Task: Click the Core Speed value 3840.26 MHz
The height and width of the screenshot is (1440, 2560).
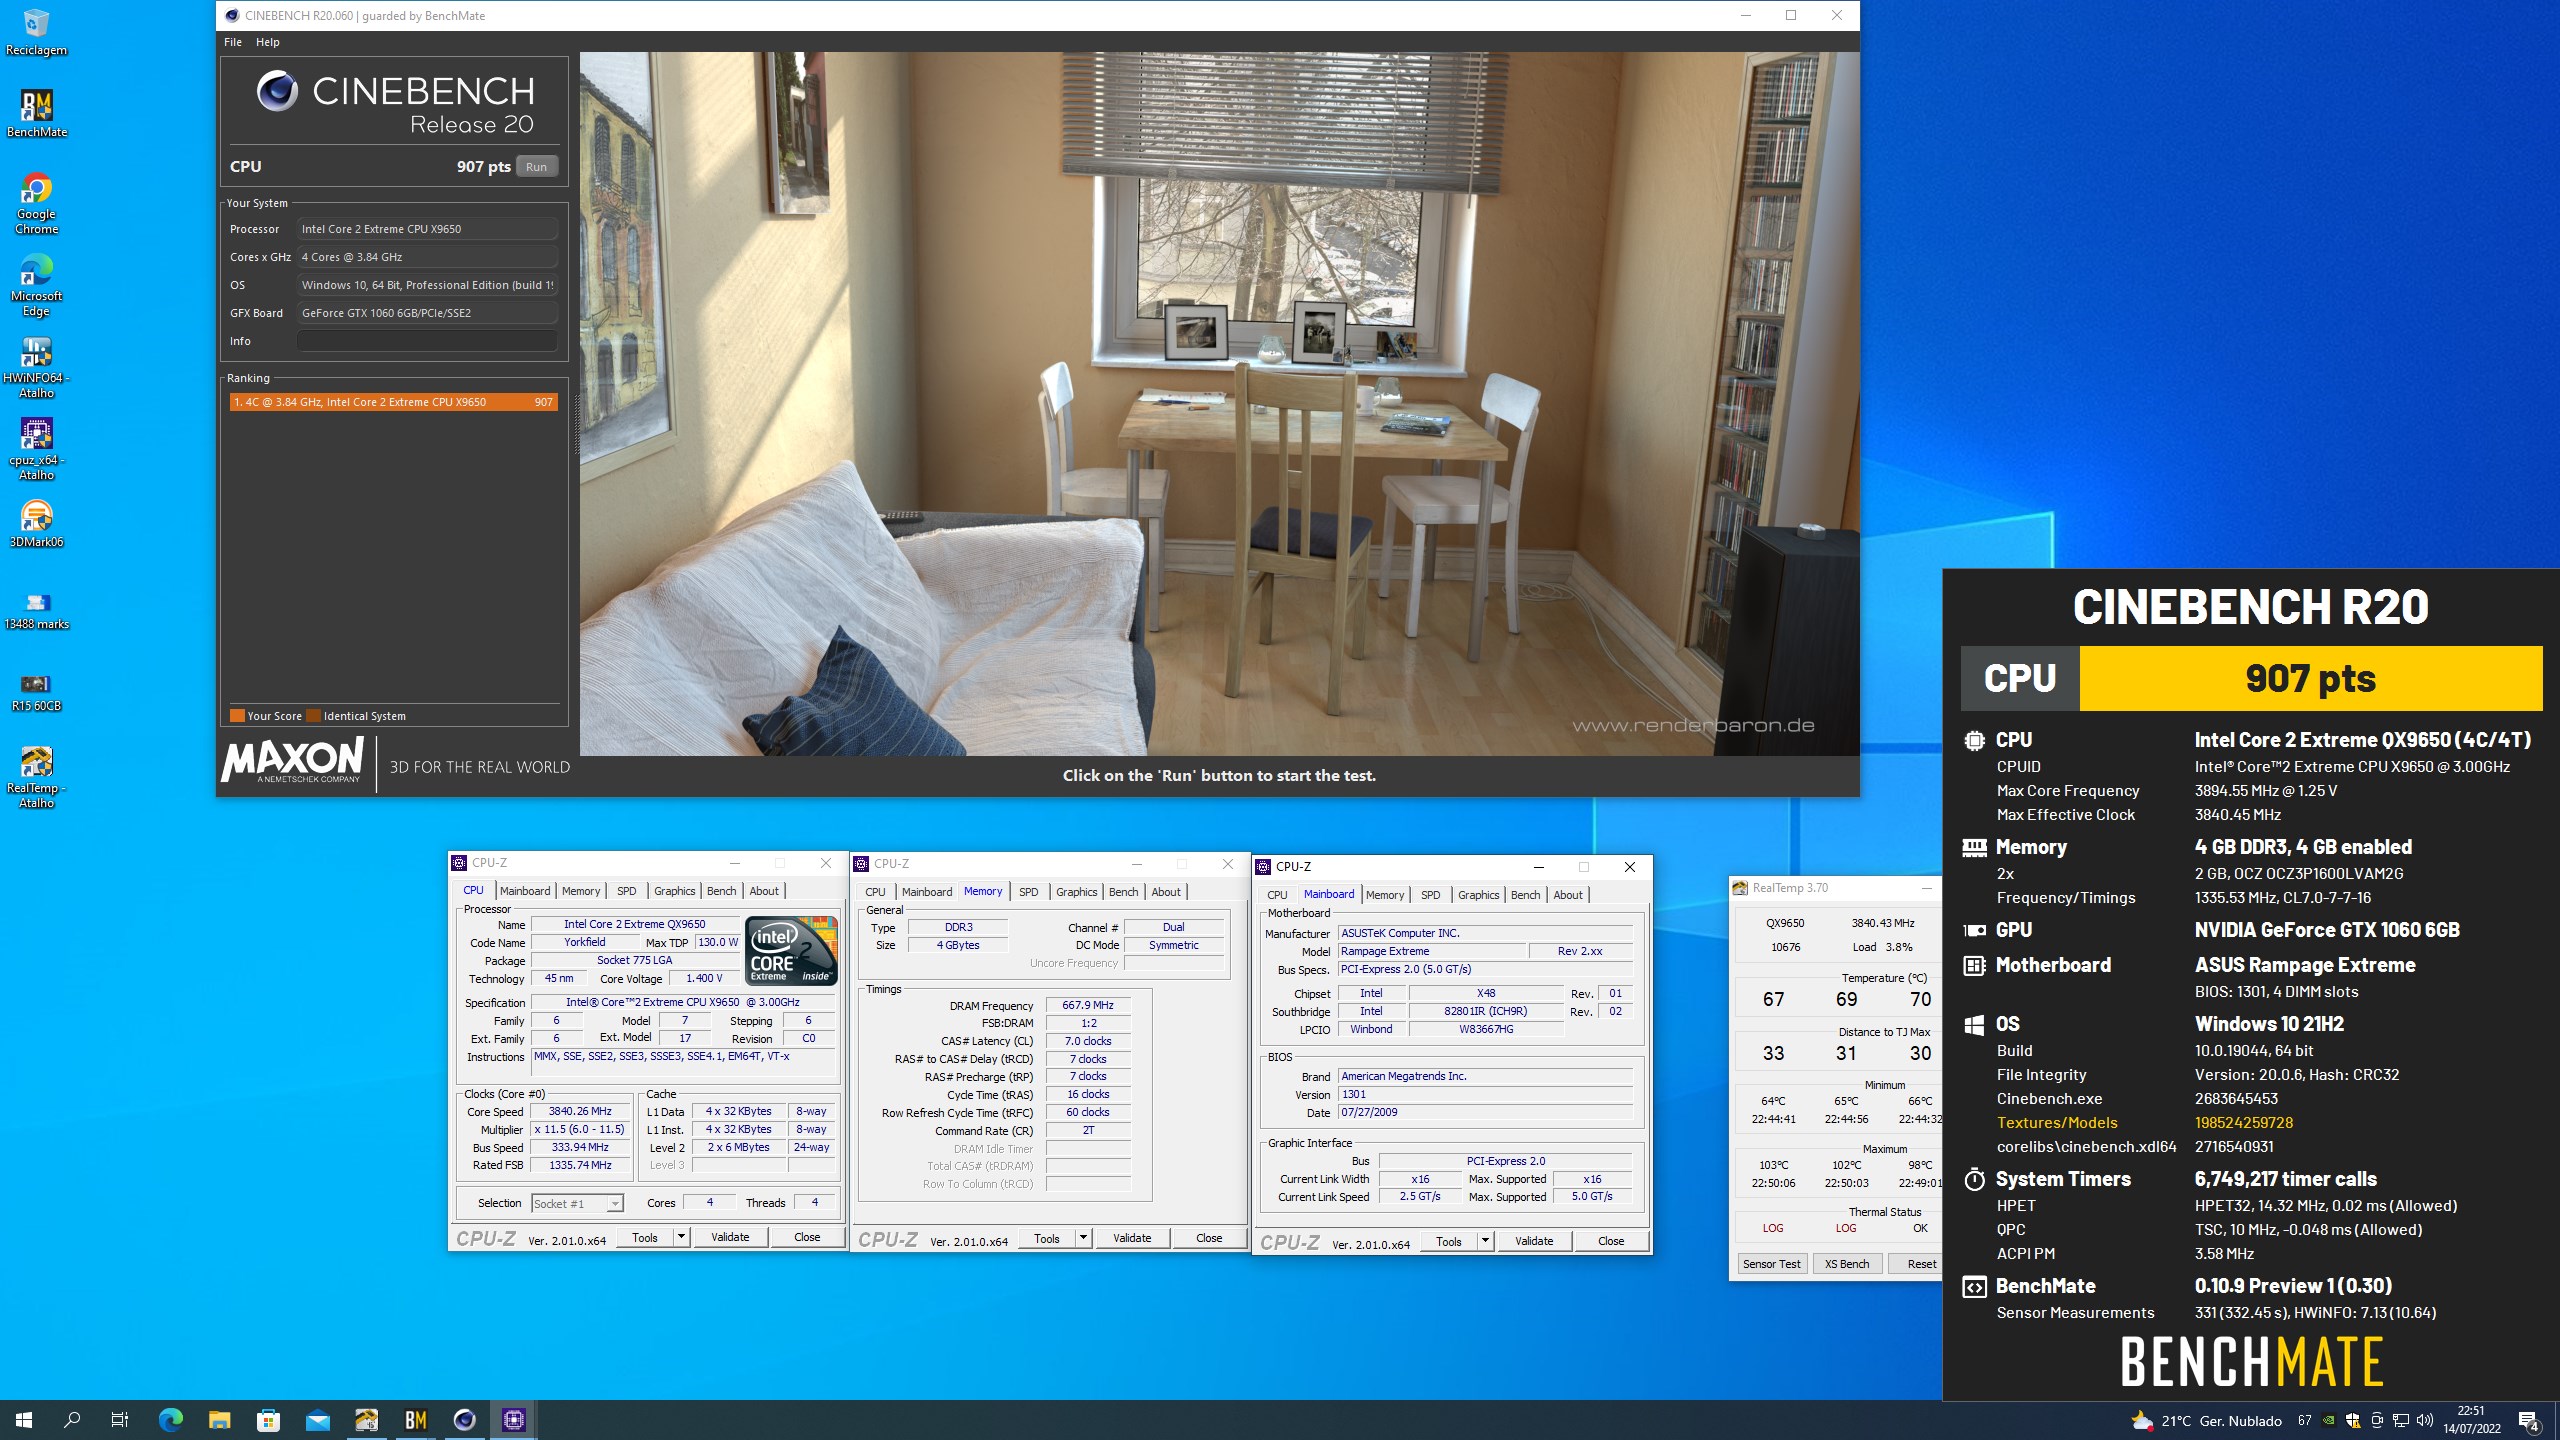Action: (x=580, y=1112)
